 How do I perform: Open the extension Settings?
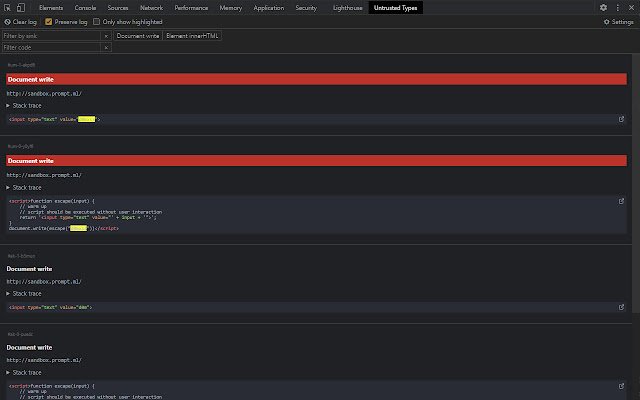click(x=618, y=22)
